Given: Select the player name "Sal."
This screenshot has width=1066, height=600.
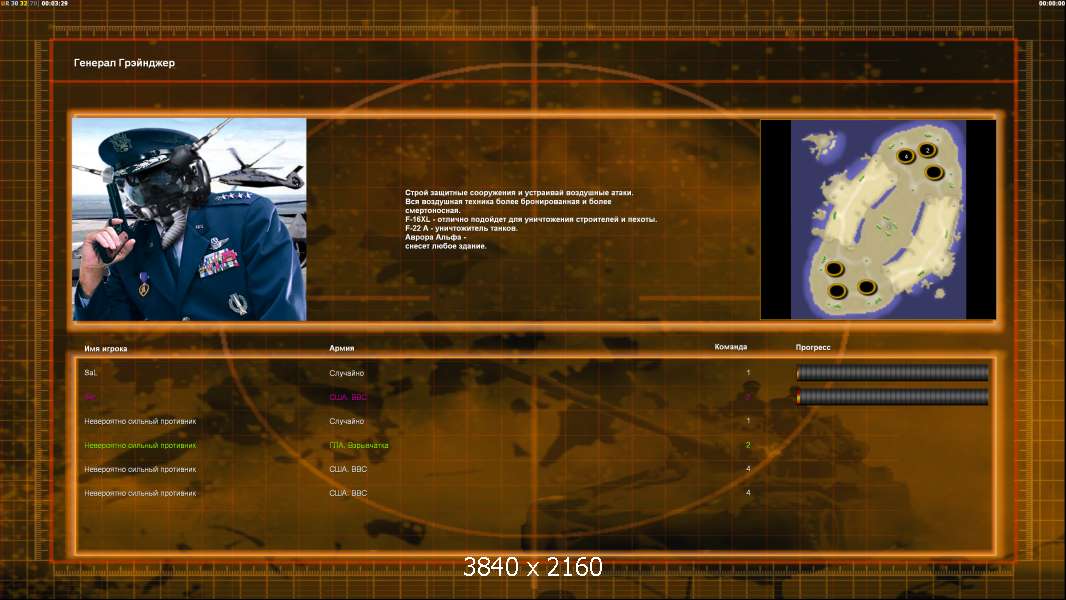Looking at the screenshot, I should pos(90,373).
